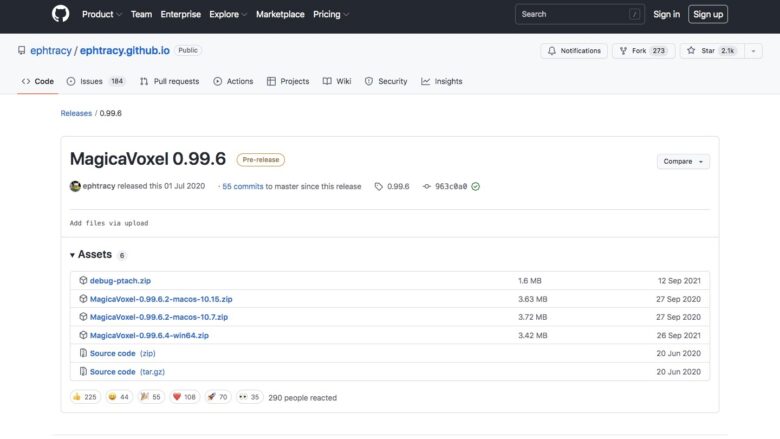This screenshot has height=439, width=780.
Task: Open the GitHub home logo
Action: 60,14
